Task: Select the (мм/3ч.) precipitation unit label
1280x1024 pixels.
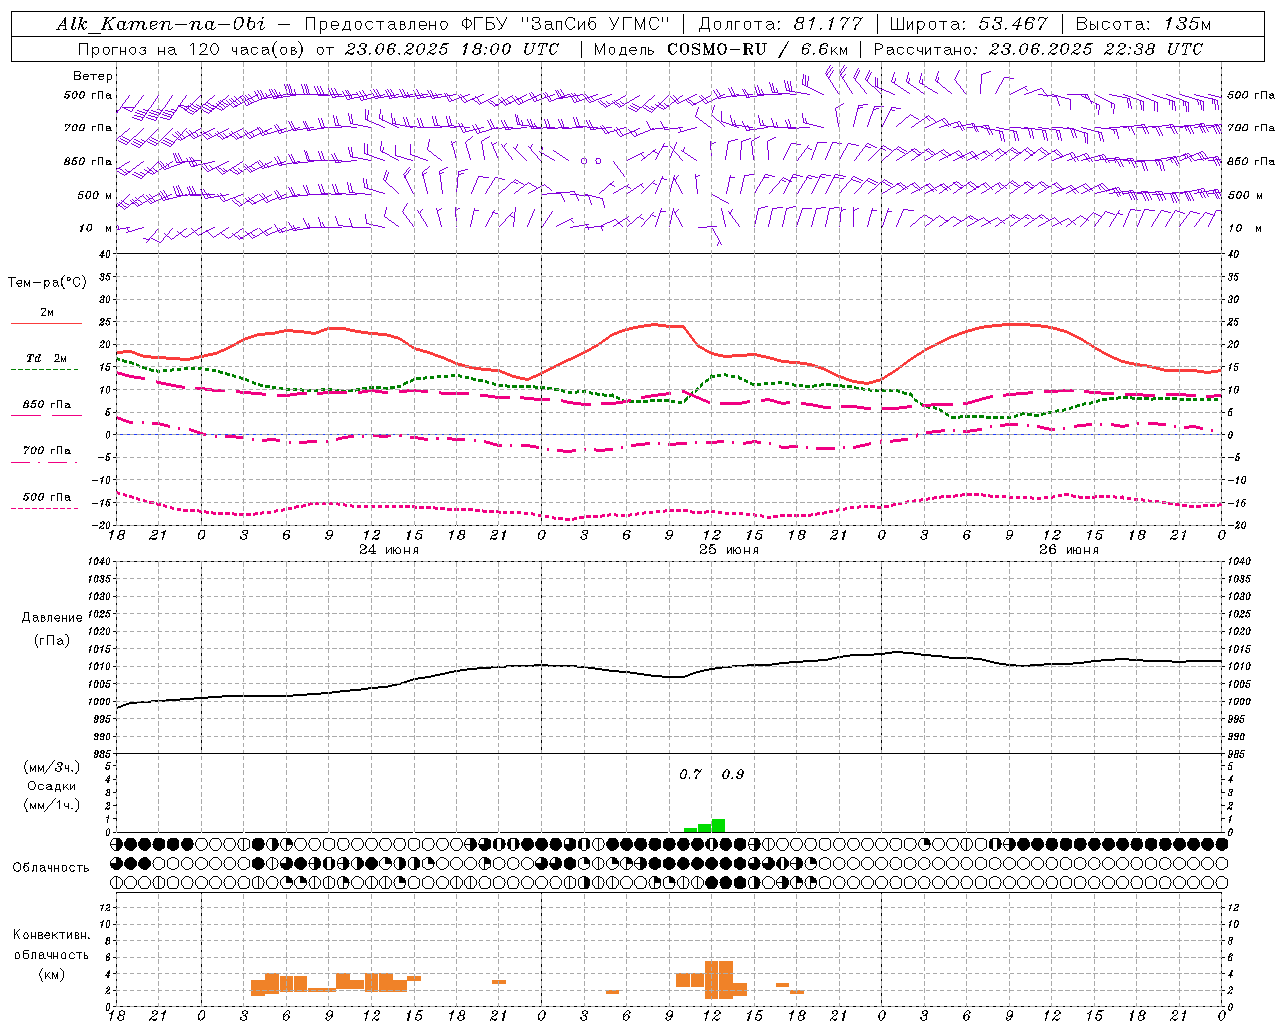Action: [52, 767]
